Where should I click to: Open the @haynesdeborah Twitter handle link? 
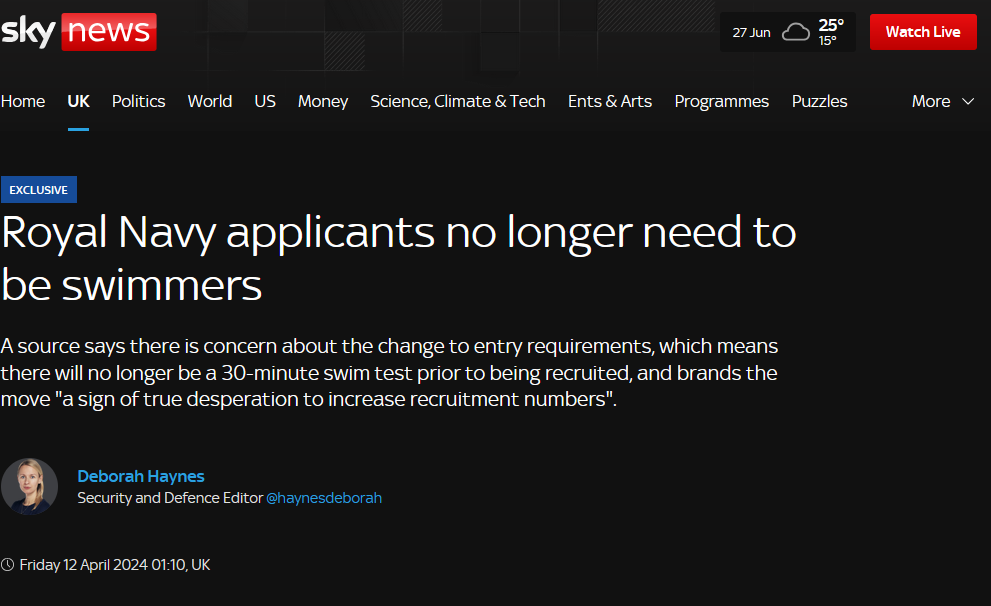pyautogui.click(x=324, y=498)
